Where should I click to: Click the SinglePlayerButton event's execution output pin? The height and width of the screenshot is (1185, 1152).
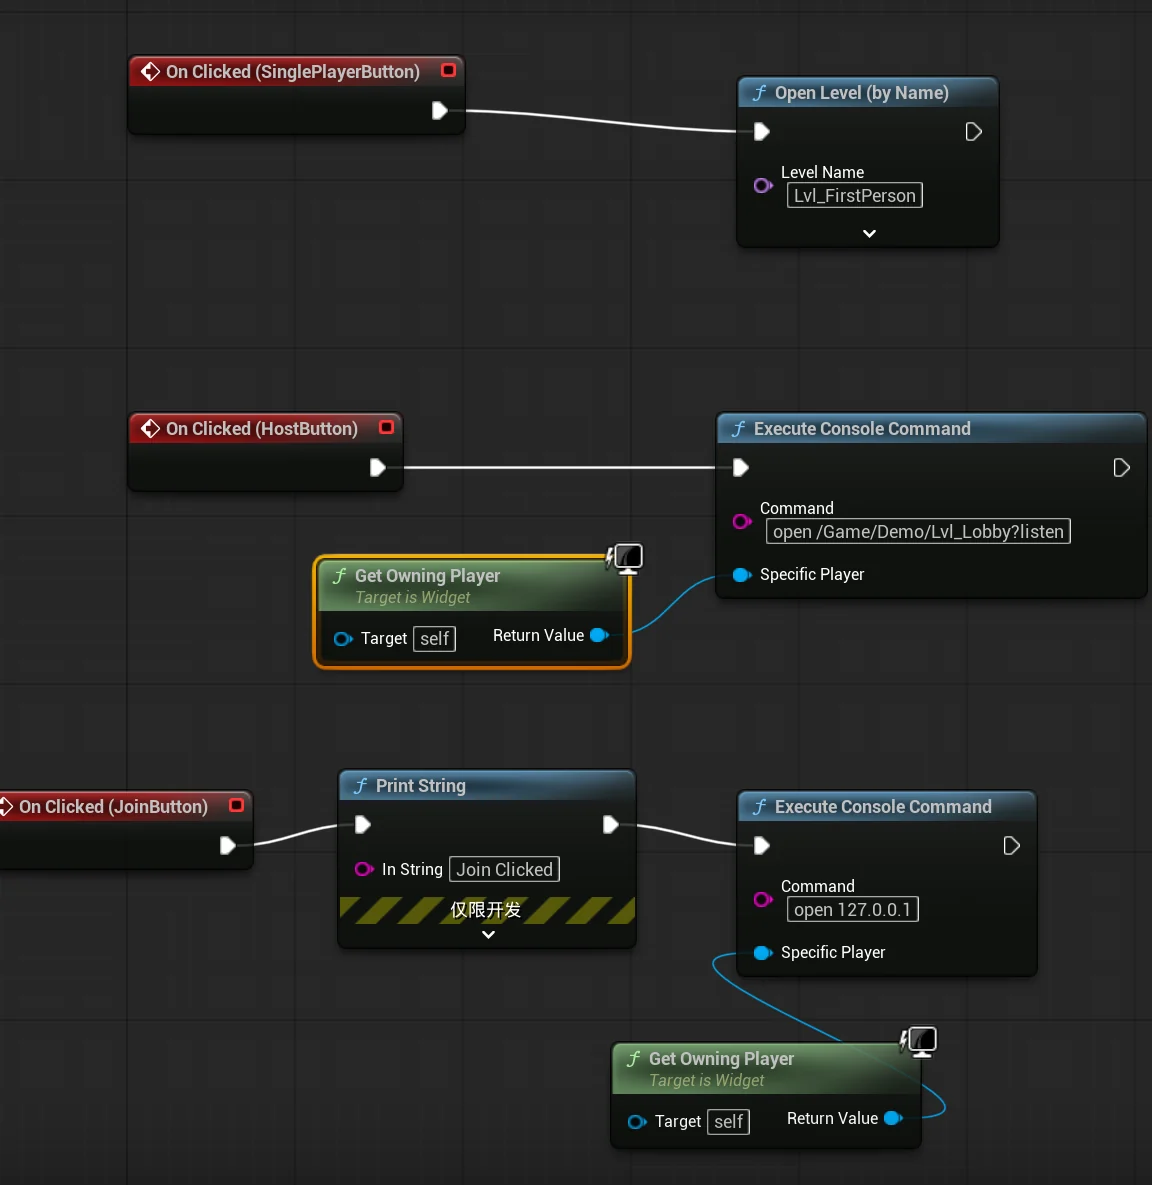point(439,111)
